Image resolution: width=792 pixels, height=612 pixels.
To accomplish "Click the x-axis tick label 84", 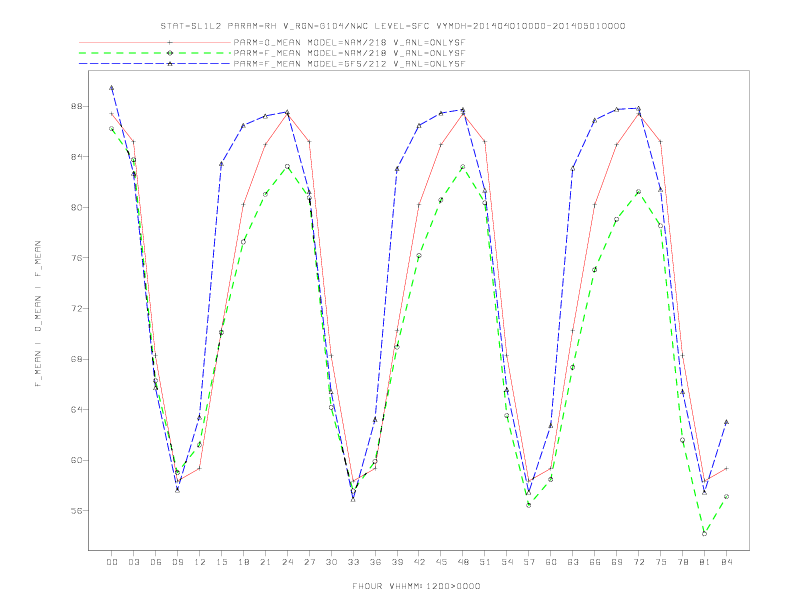I will (x=726, y=562).
